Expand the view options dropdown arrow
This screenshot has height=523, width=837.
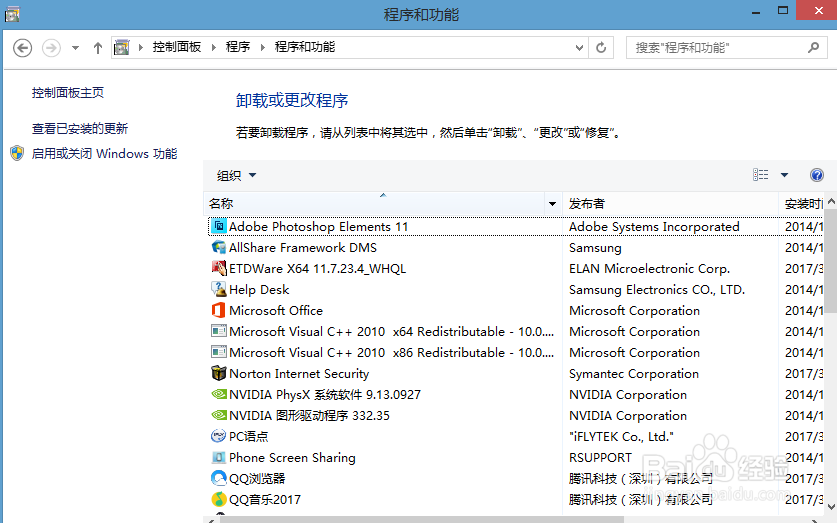point(784,175)
